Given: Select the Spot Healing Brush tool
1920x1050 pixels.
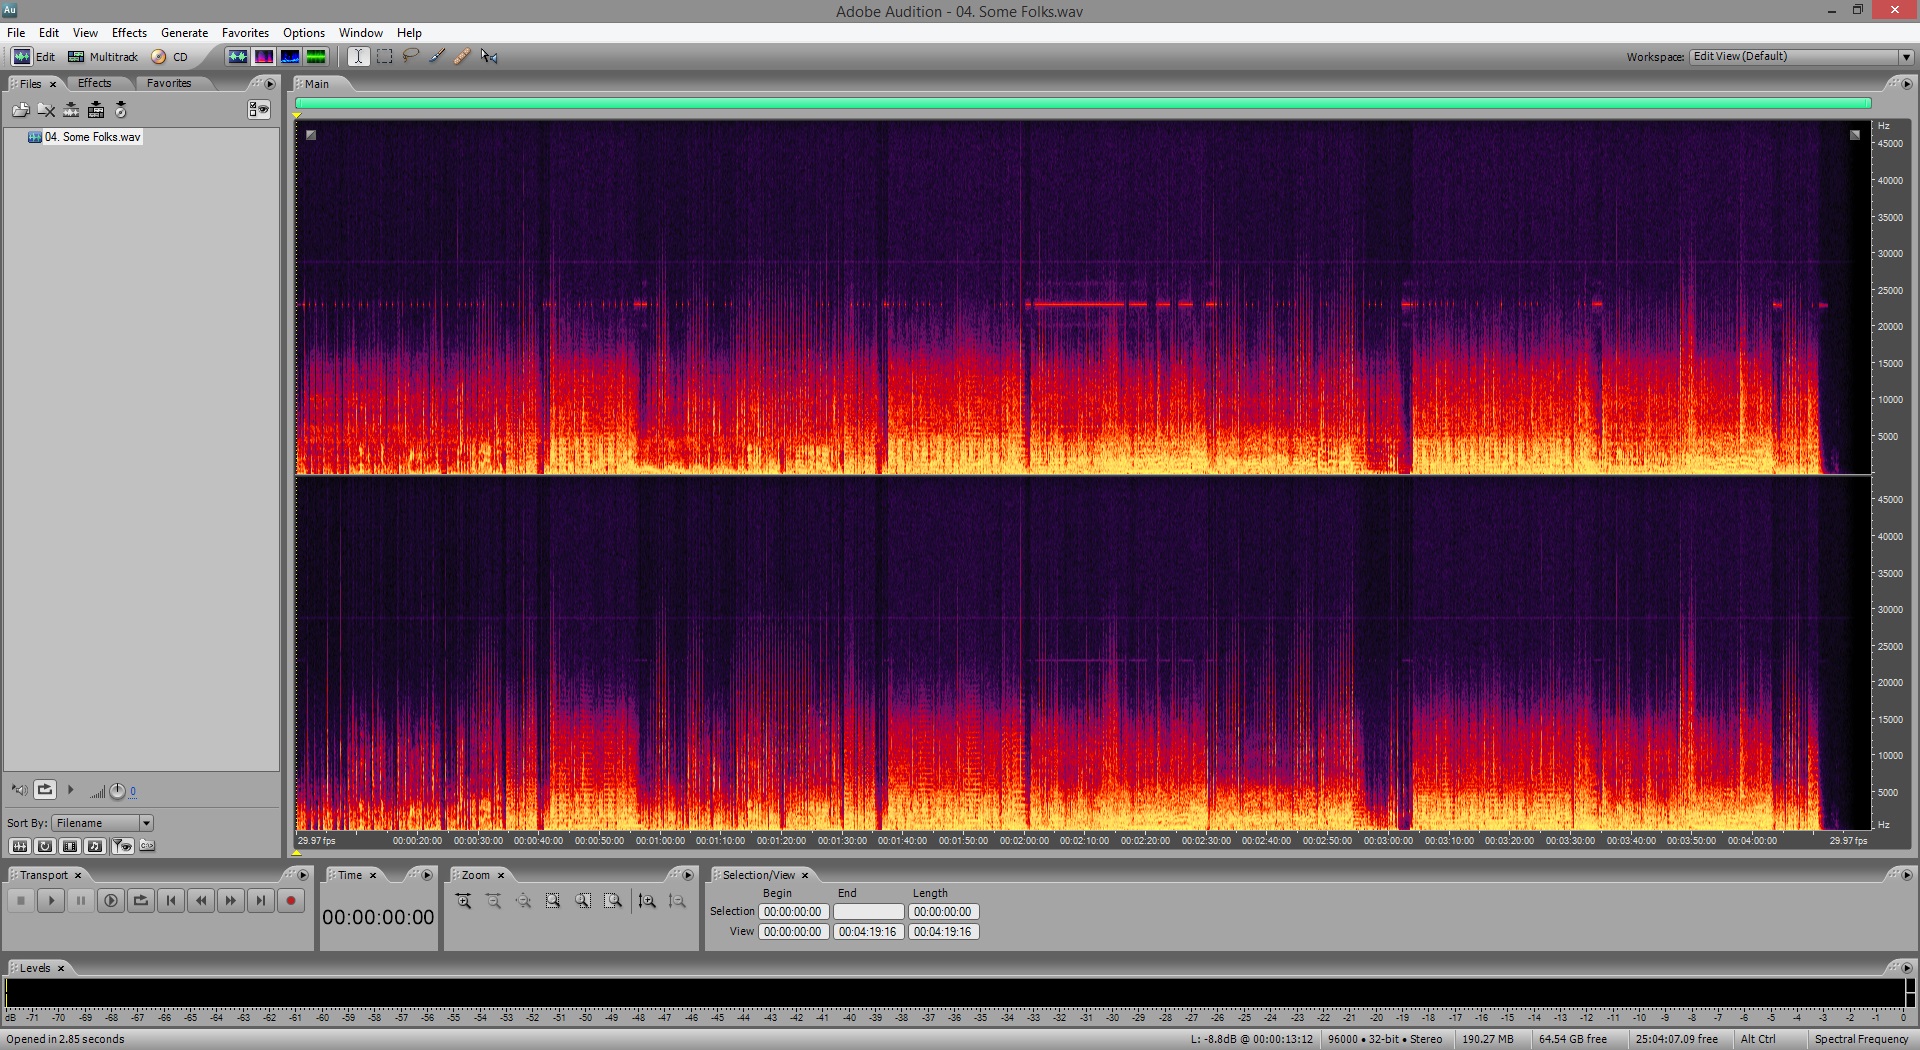Looking at the screenshot, I should (x=462, y=57).
